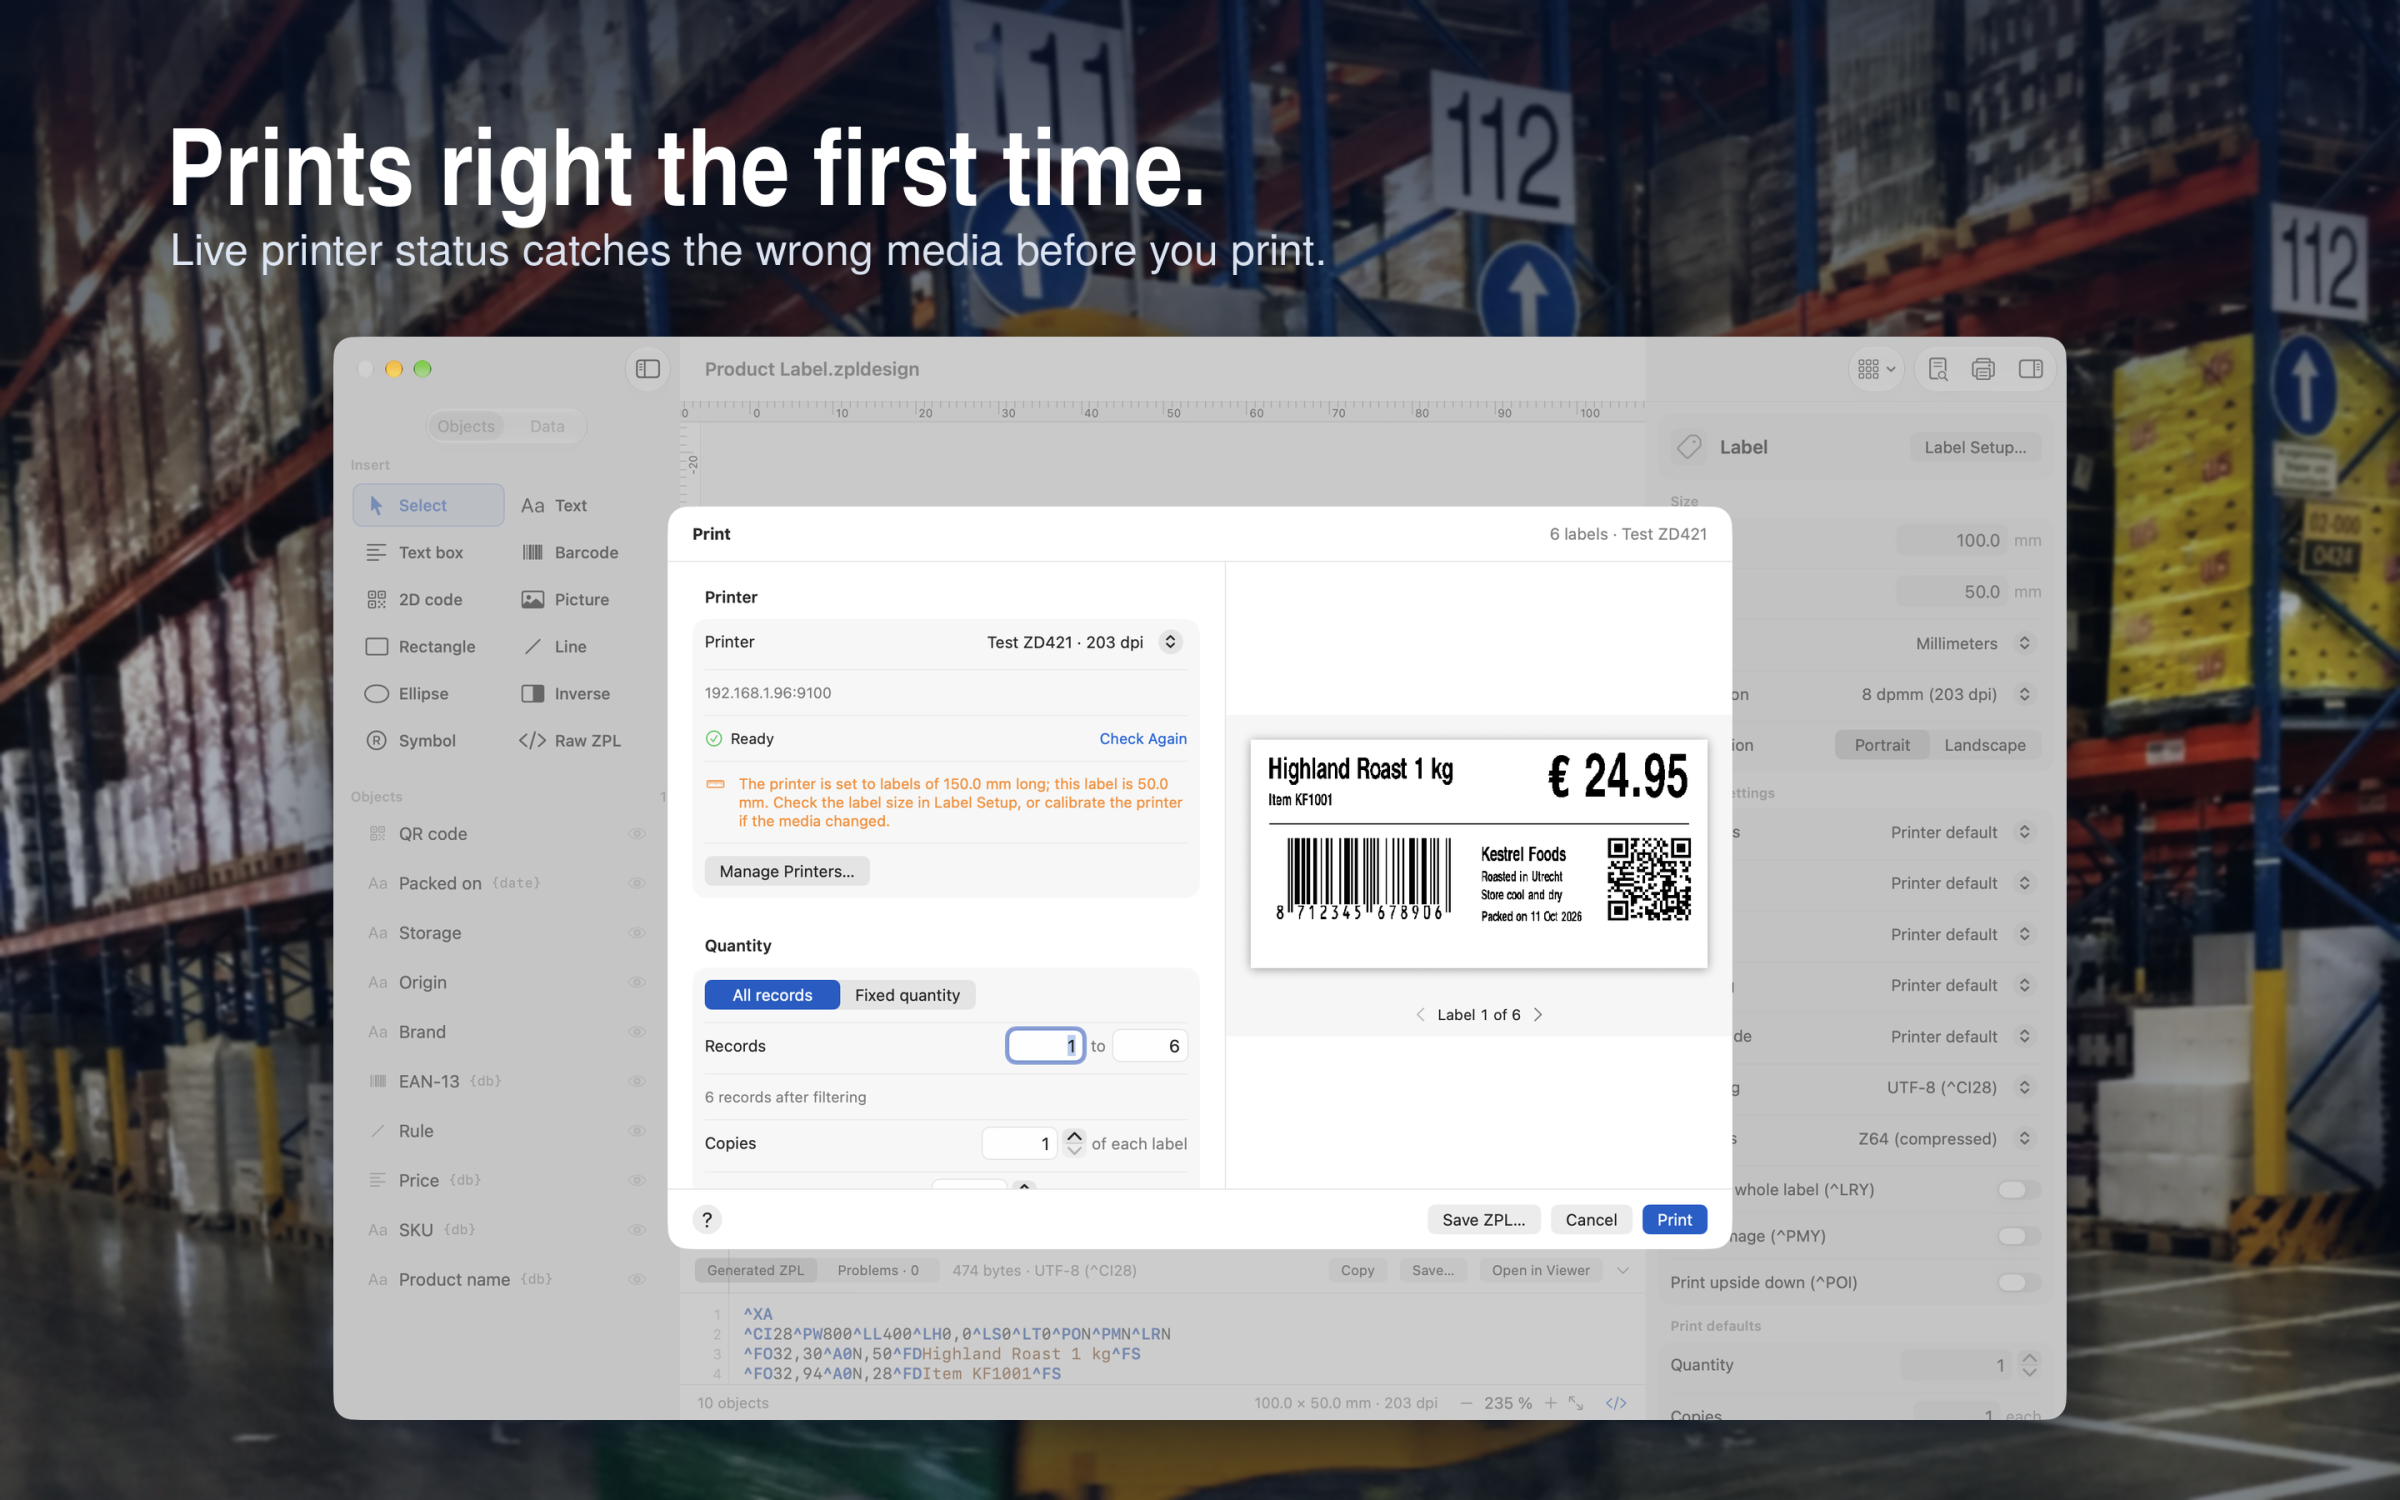
Task: Toggle the whole label (^LRY) switch
Action: pyautogui.click(x=2018, y=1189)
